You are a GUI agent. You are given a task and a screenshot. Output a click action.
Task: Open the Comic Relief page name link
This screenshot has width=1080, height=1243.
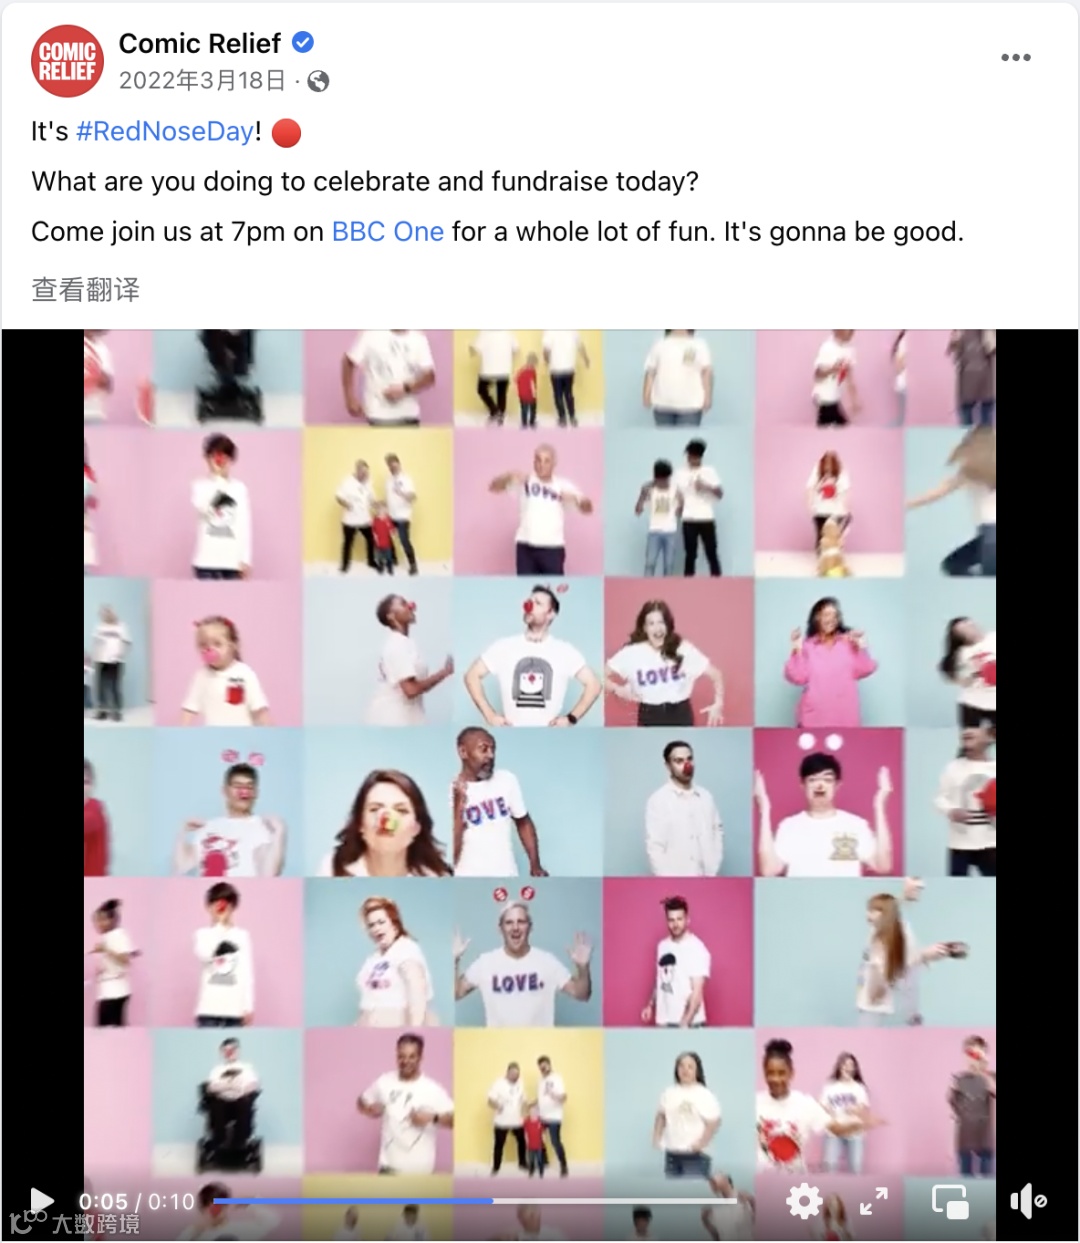pos(200,43)
